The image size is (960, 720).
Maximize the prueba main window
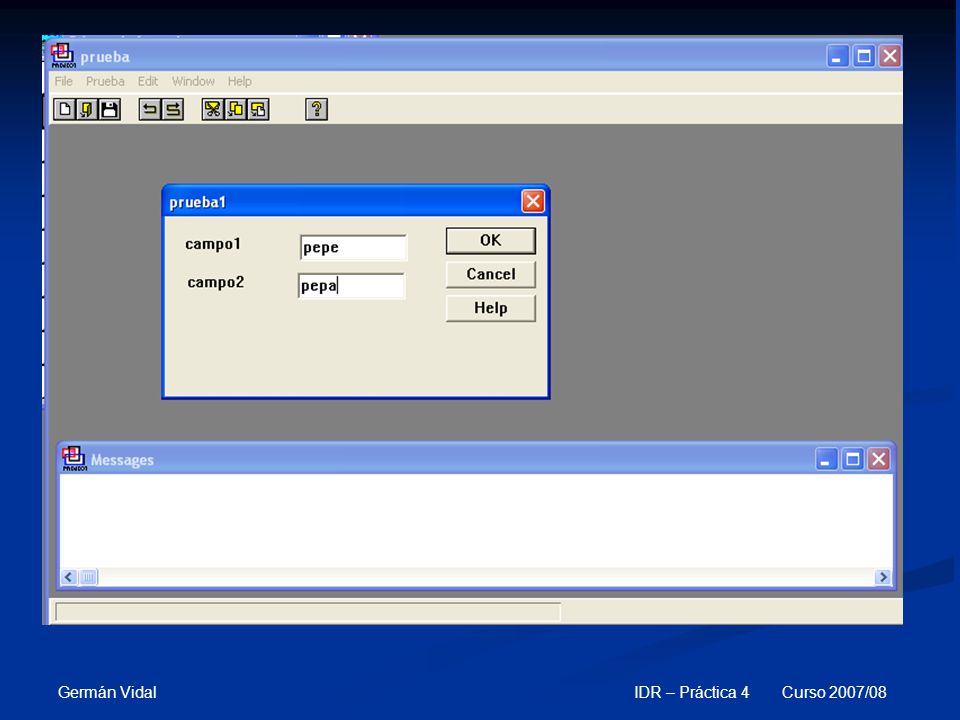863,56
